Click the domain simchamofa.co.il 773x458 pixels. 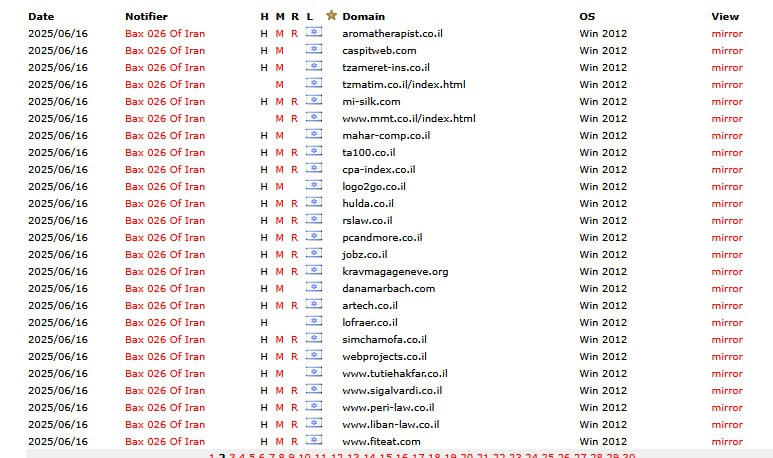(x=384, y=339)
